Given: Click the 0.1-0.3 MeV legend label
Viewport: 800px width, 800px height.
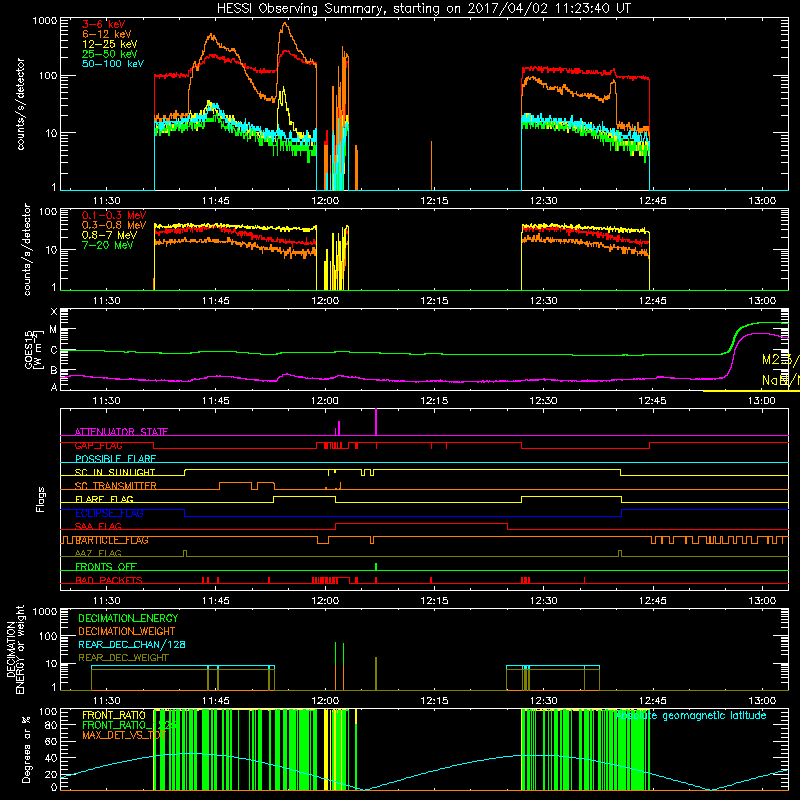Looking at the screenshot, I should [114, 215].
